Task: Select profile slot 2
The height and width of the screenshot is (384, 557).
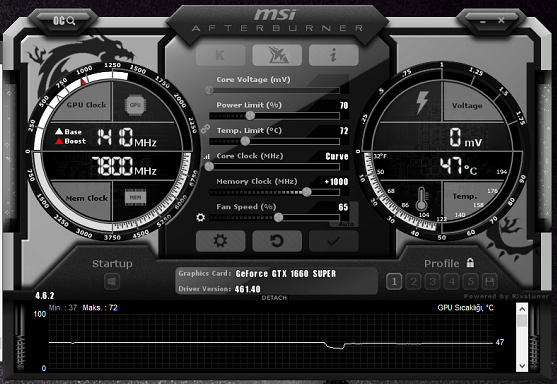Action: [413, 282]
